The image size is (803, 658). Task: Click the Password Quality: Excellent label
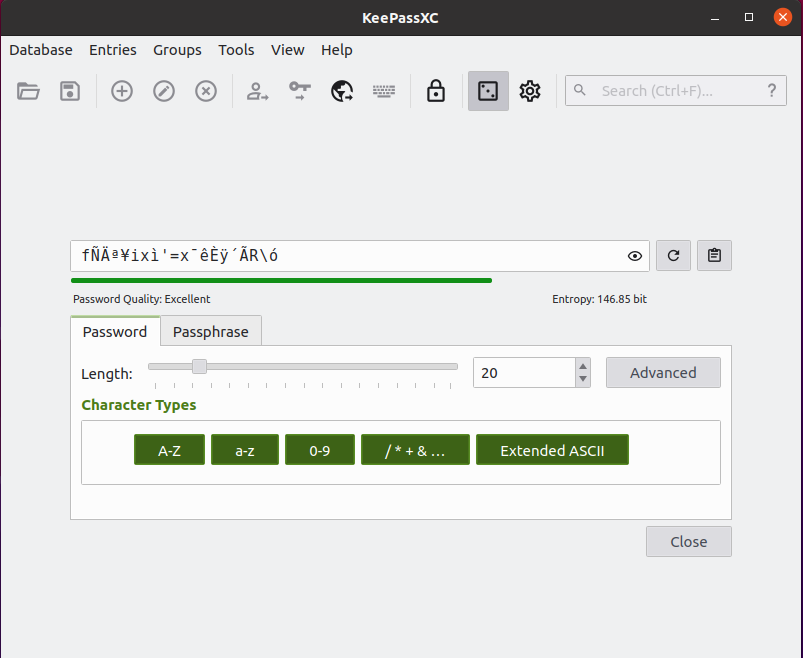(x=141, y=299)
